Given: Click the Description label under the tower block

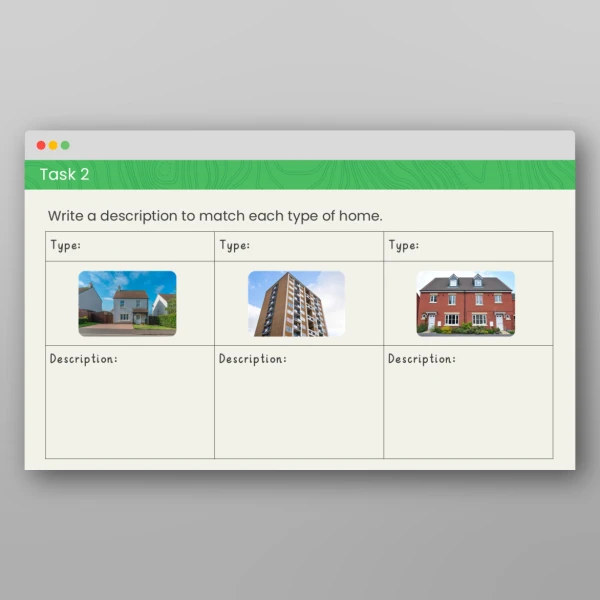Looking at the screenshot, I should click(252, 359).
